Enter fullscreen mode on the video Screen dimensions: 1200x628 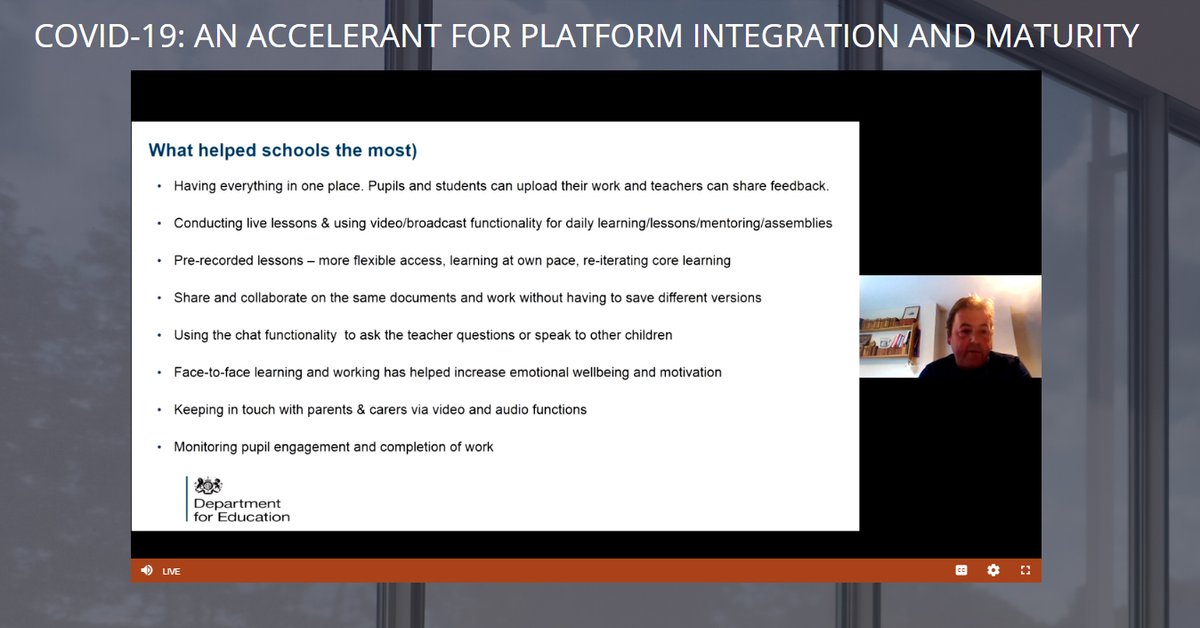click(1025, 570)
